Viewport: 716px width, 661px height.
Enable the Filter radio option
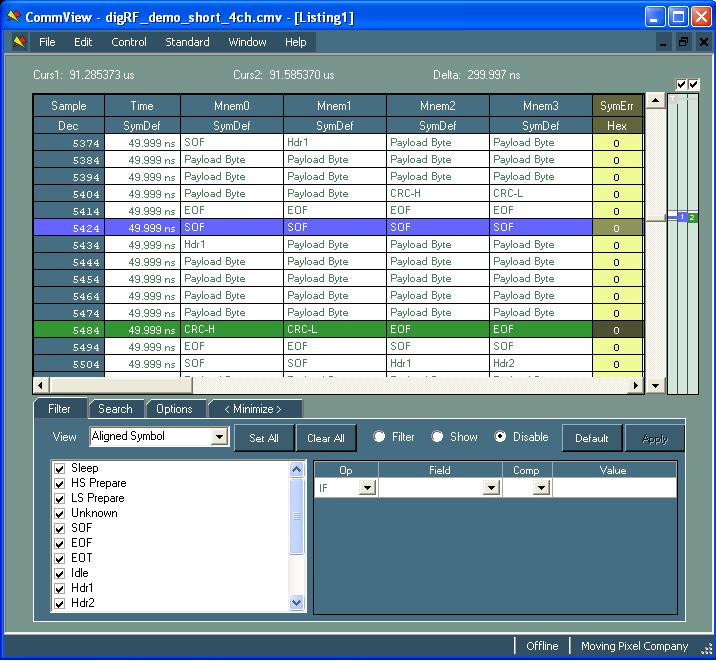pos(379,437)
